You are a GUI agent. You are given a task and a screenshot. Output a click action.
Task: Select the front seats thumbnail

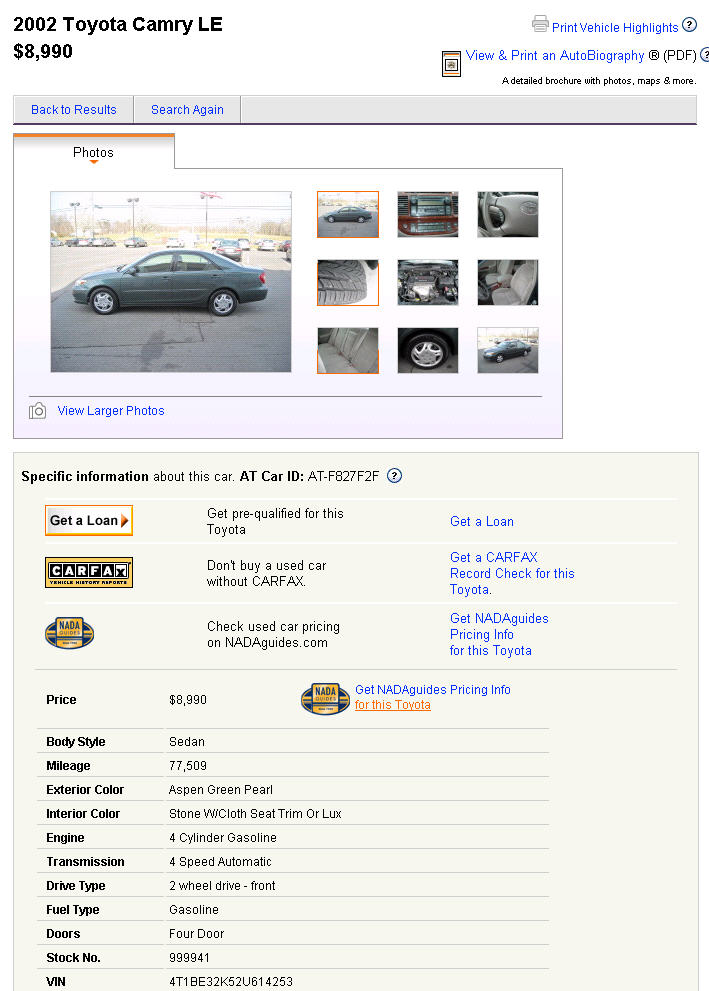coord(508,283)
